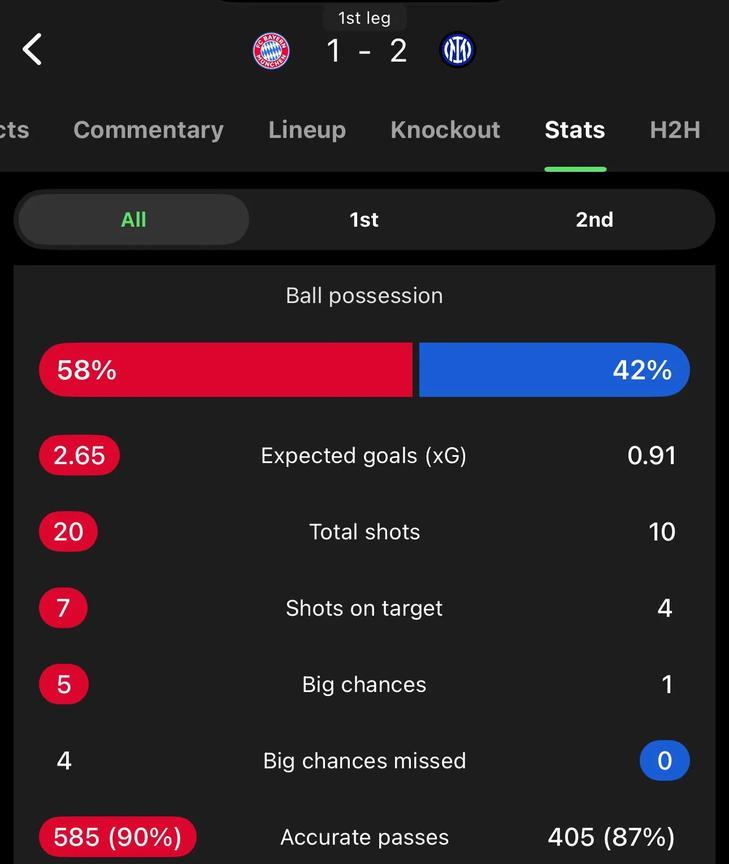Open the H2H tab
Viewport: 729px width, 864px height.
[x=675, y=130]
